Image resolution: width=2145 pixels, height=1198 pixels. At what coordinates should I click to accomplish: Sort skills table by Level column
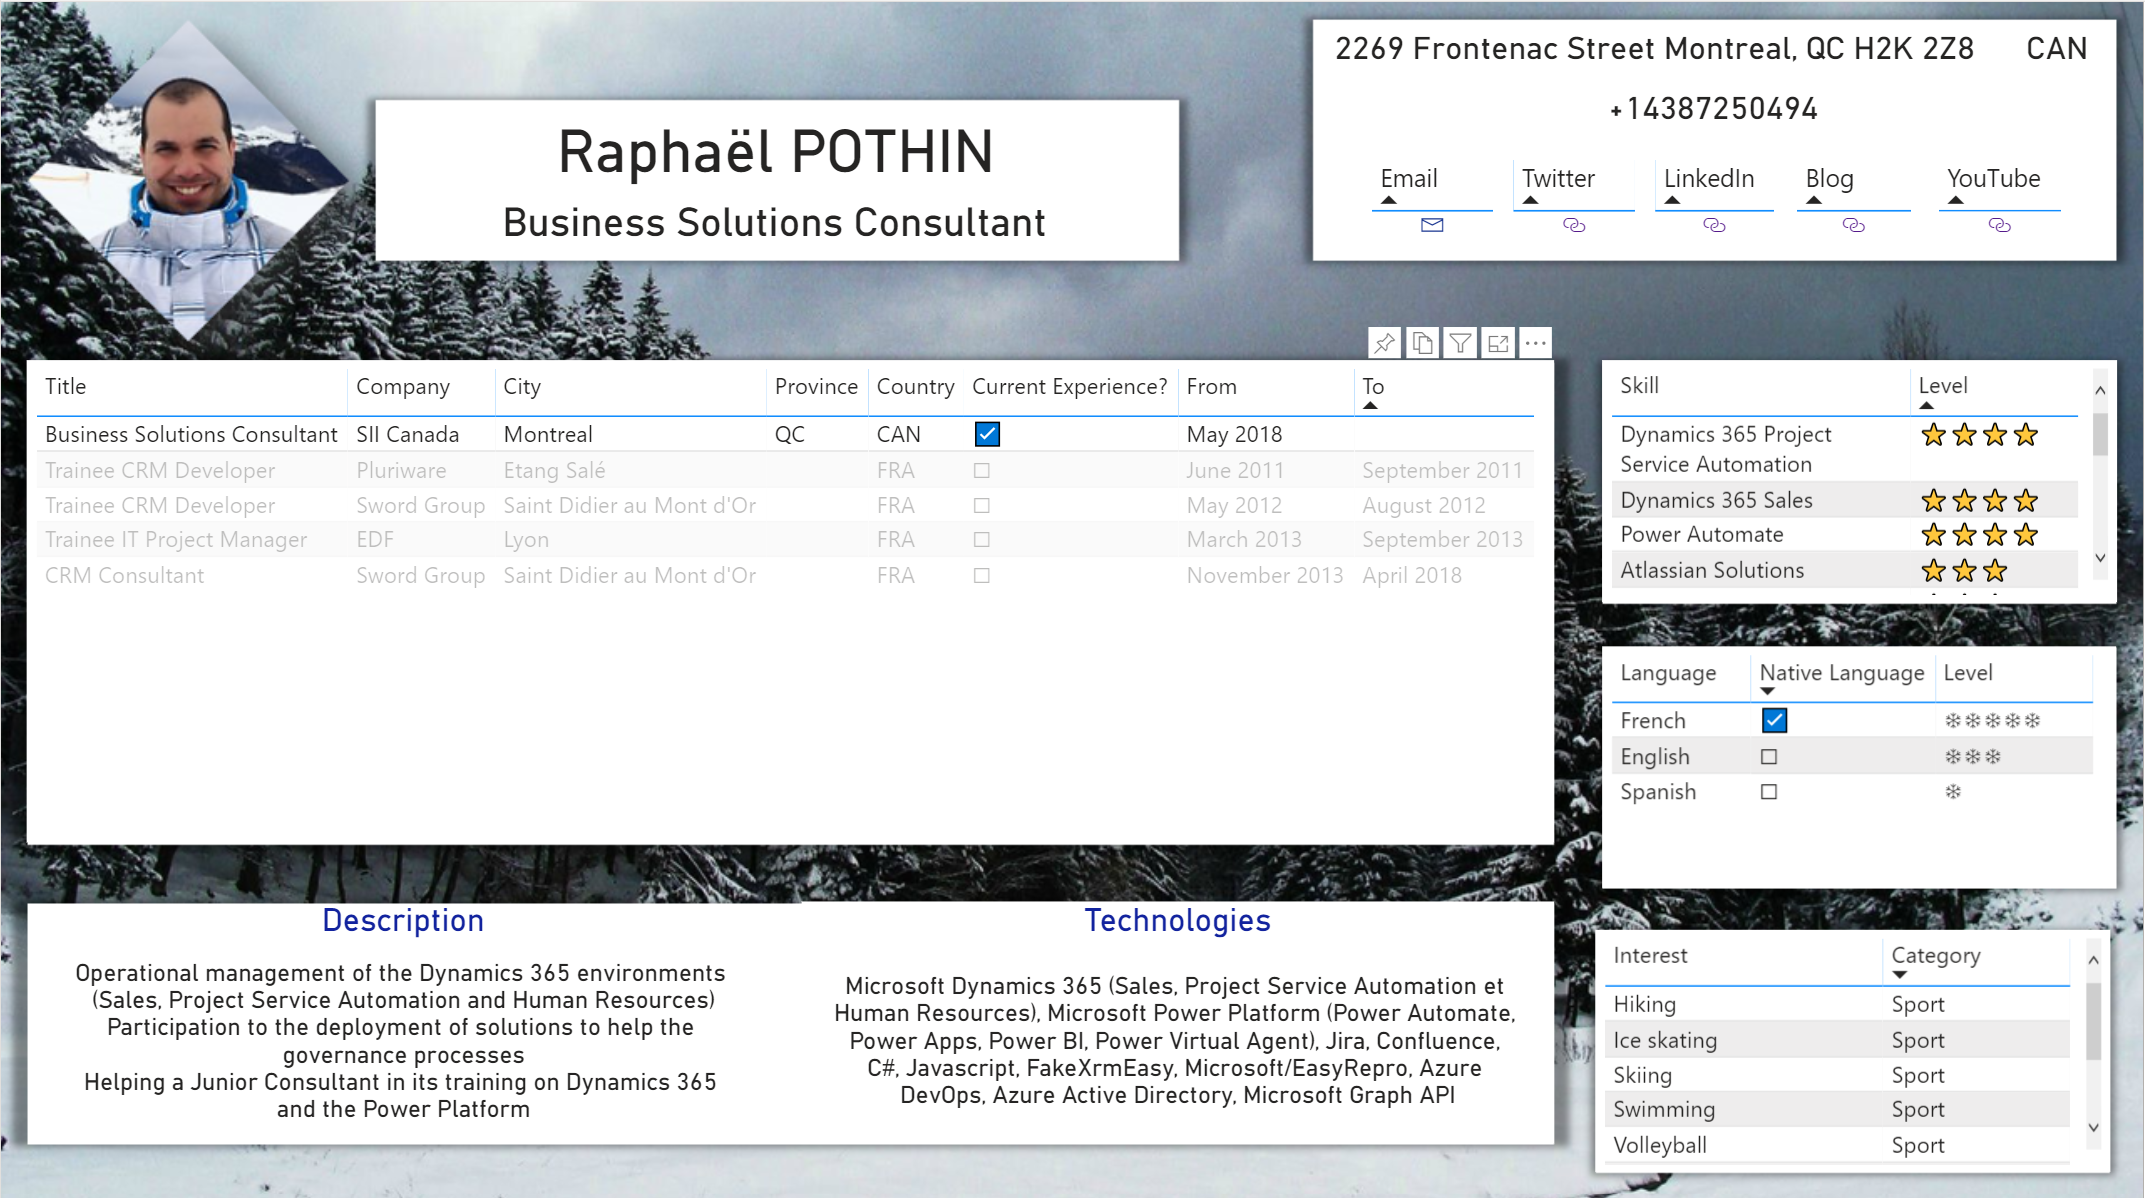tap(1942, 386)
